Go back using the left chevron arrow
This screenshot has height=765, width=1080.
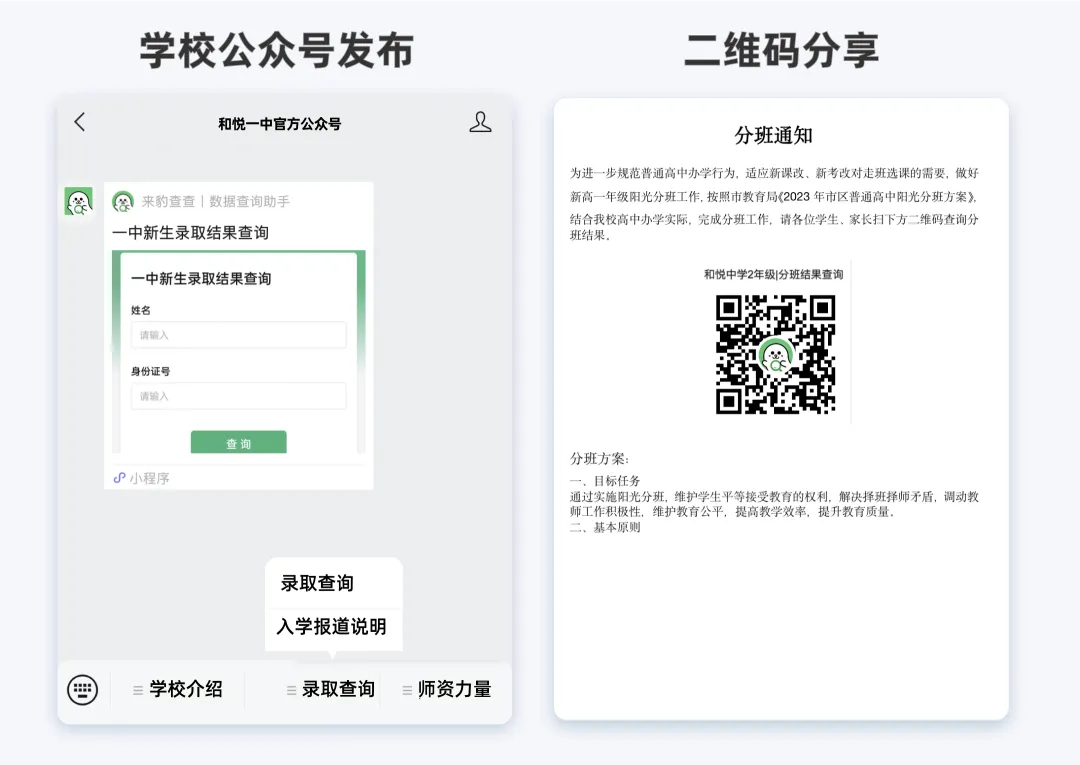[x=80, y=122]
